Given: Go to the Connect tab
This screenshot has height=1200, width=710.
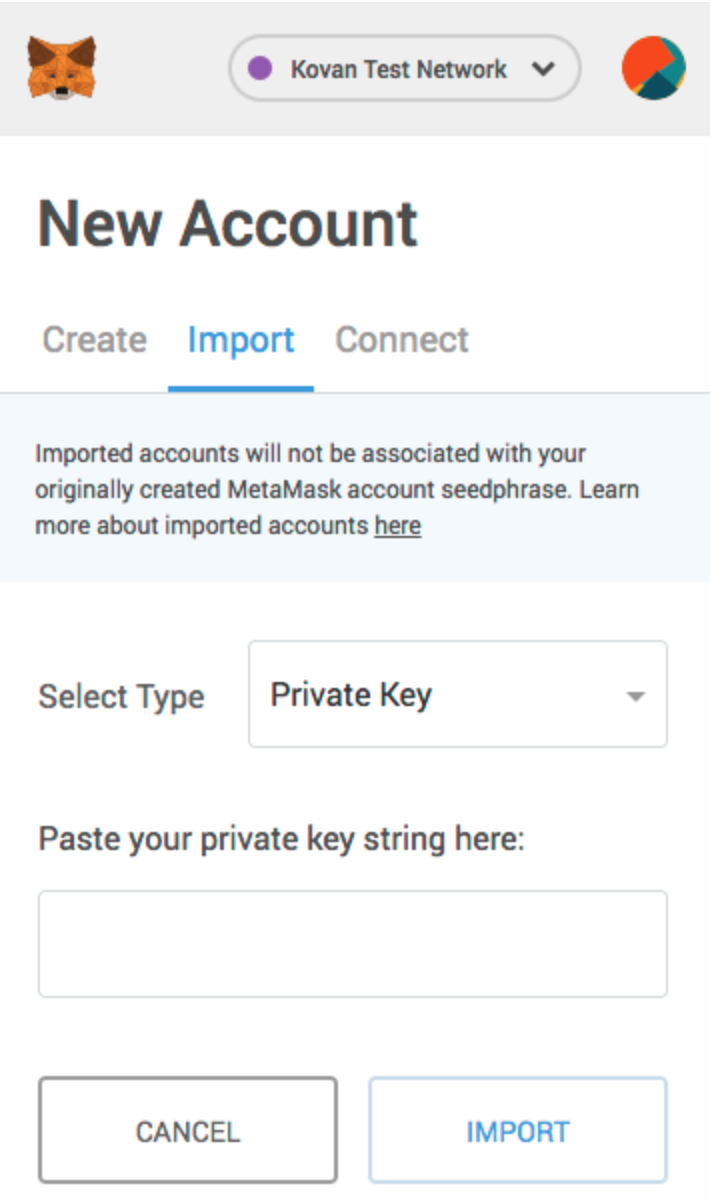Looking at the screenshot, I should coord(402,340).
